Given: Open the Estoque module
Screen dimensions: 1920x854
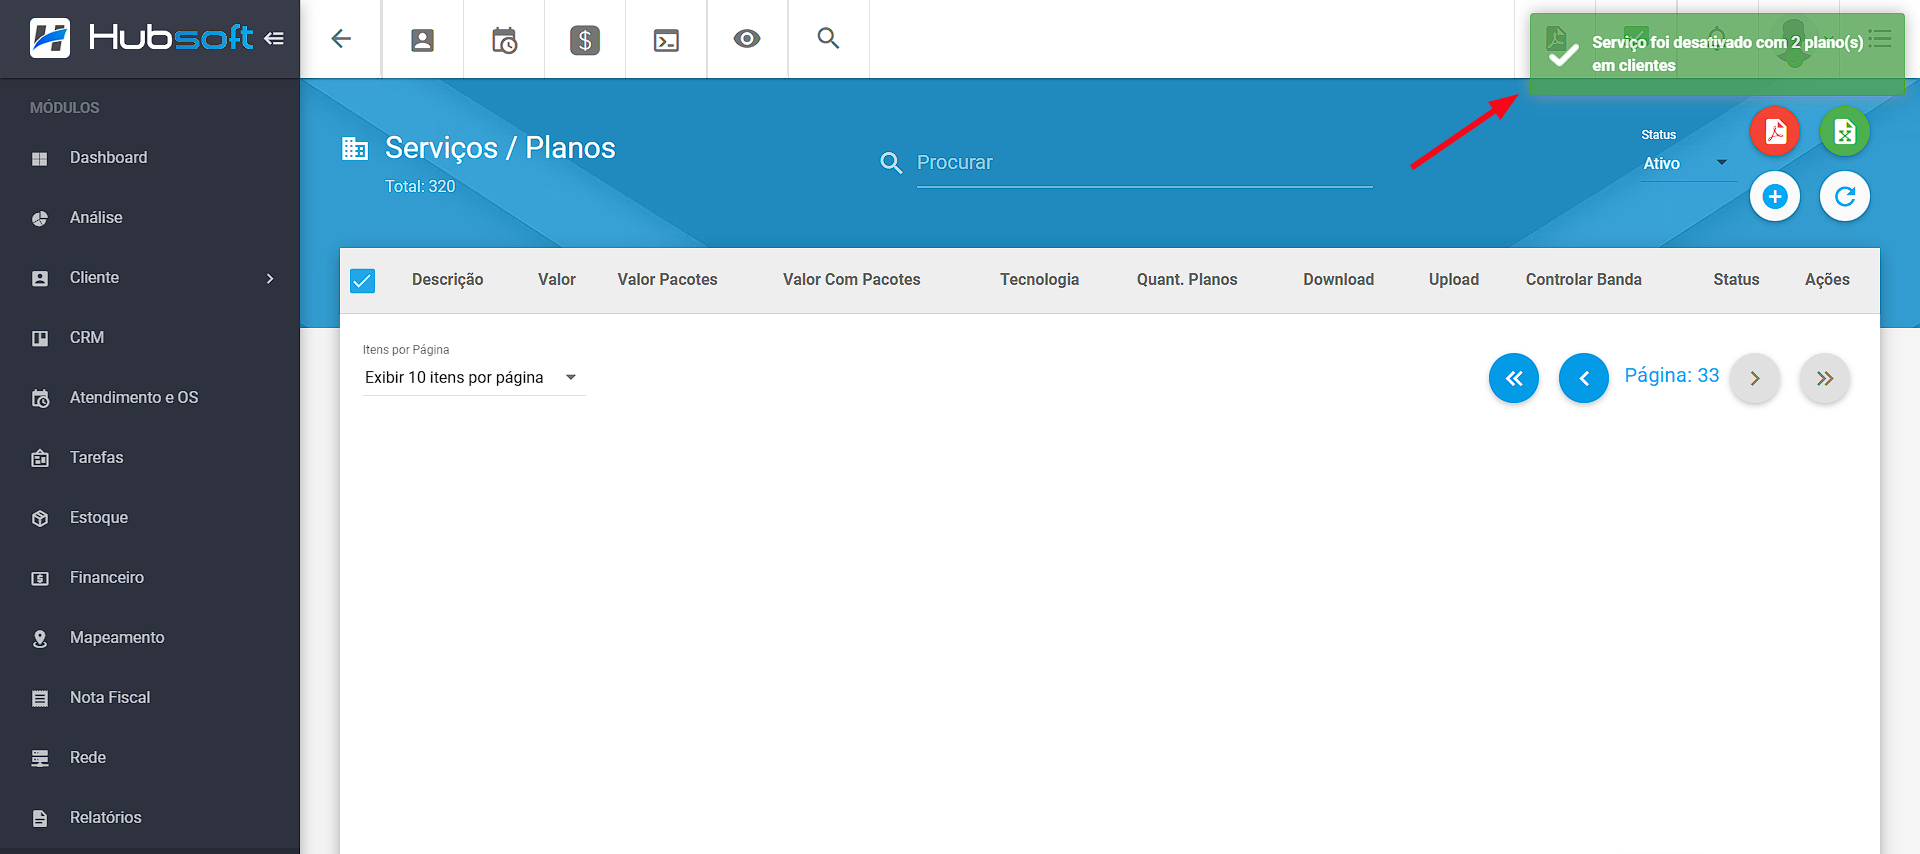Looking at the screenshot, I should point(150,518).
